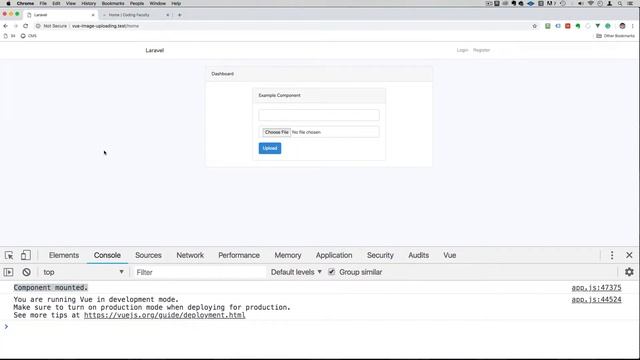Close the Home | Coding Faculty tab
This screenshot has height=360, width=640.
(x=167, y=15)
